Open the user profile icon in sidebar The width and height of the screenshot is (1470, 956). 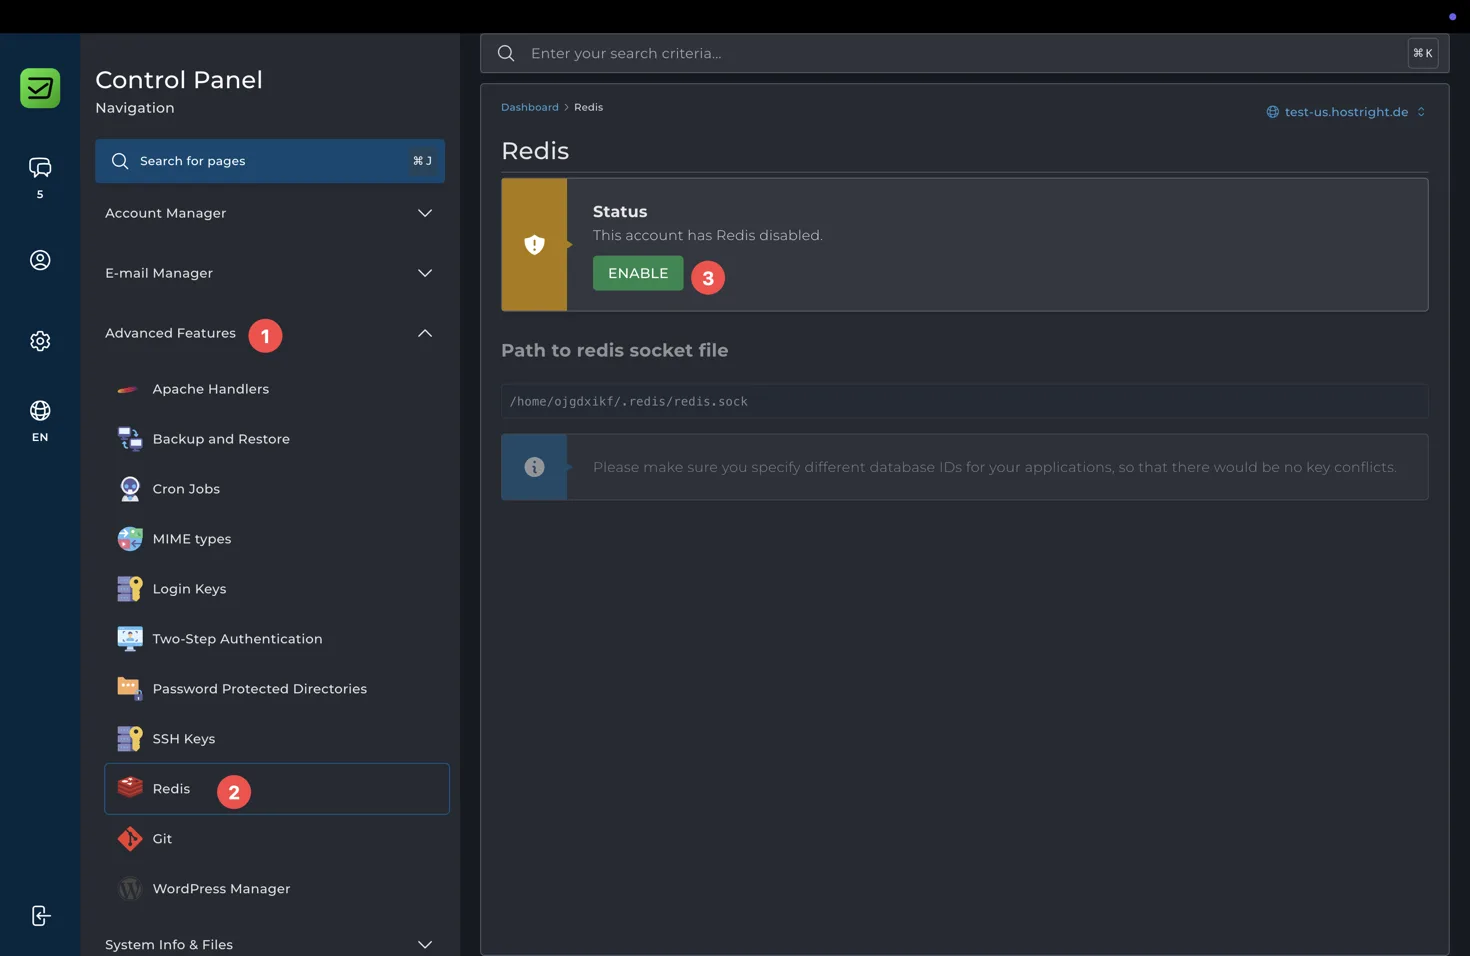(x=40, y=260)
